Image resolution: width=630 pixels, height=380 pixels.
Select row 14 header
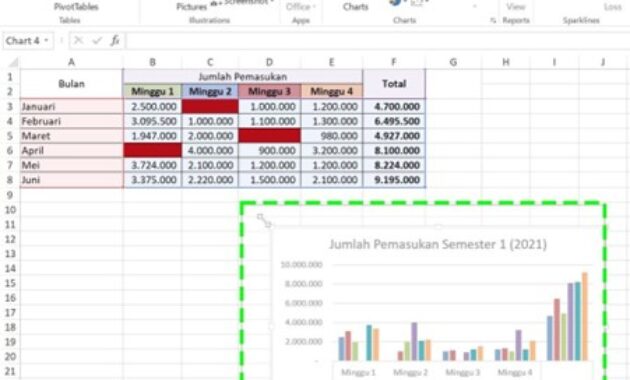pos(10,268)
